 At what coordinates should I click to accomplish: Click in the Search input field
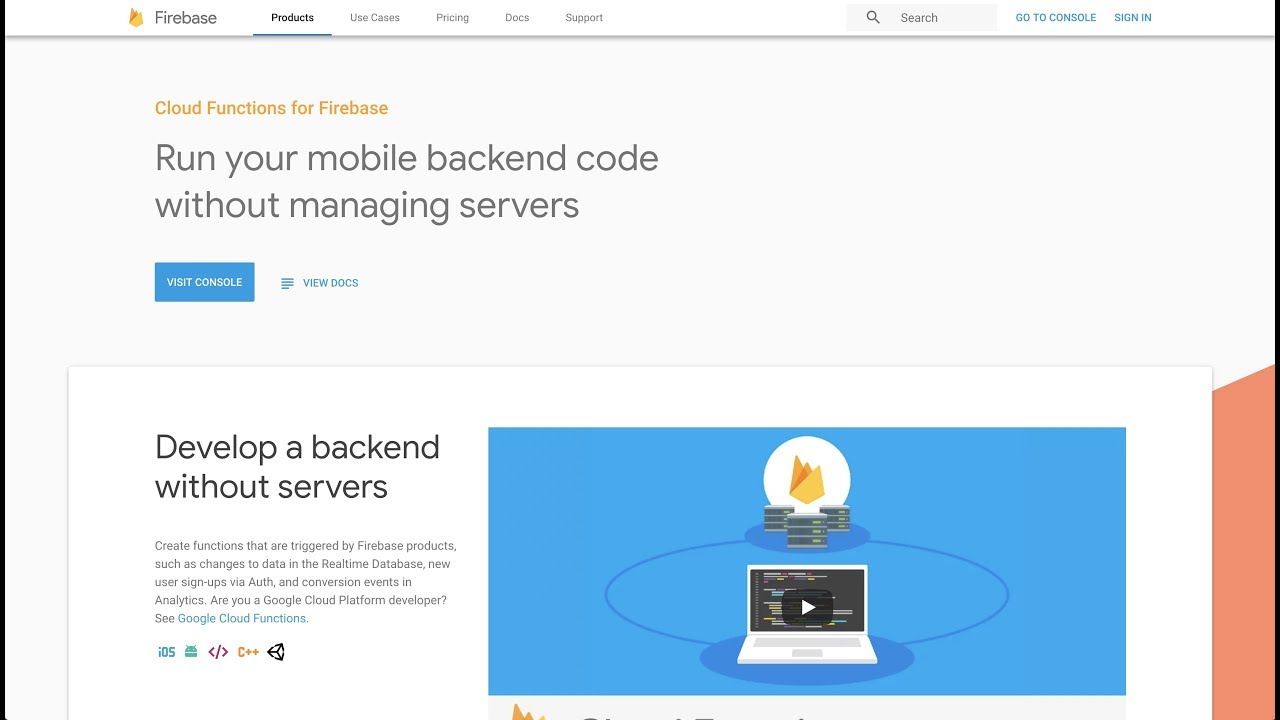coord(922,18)
